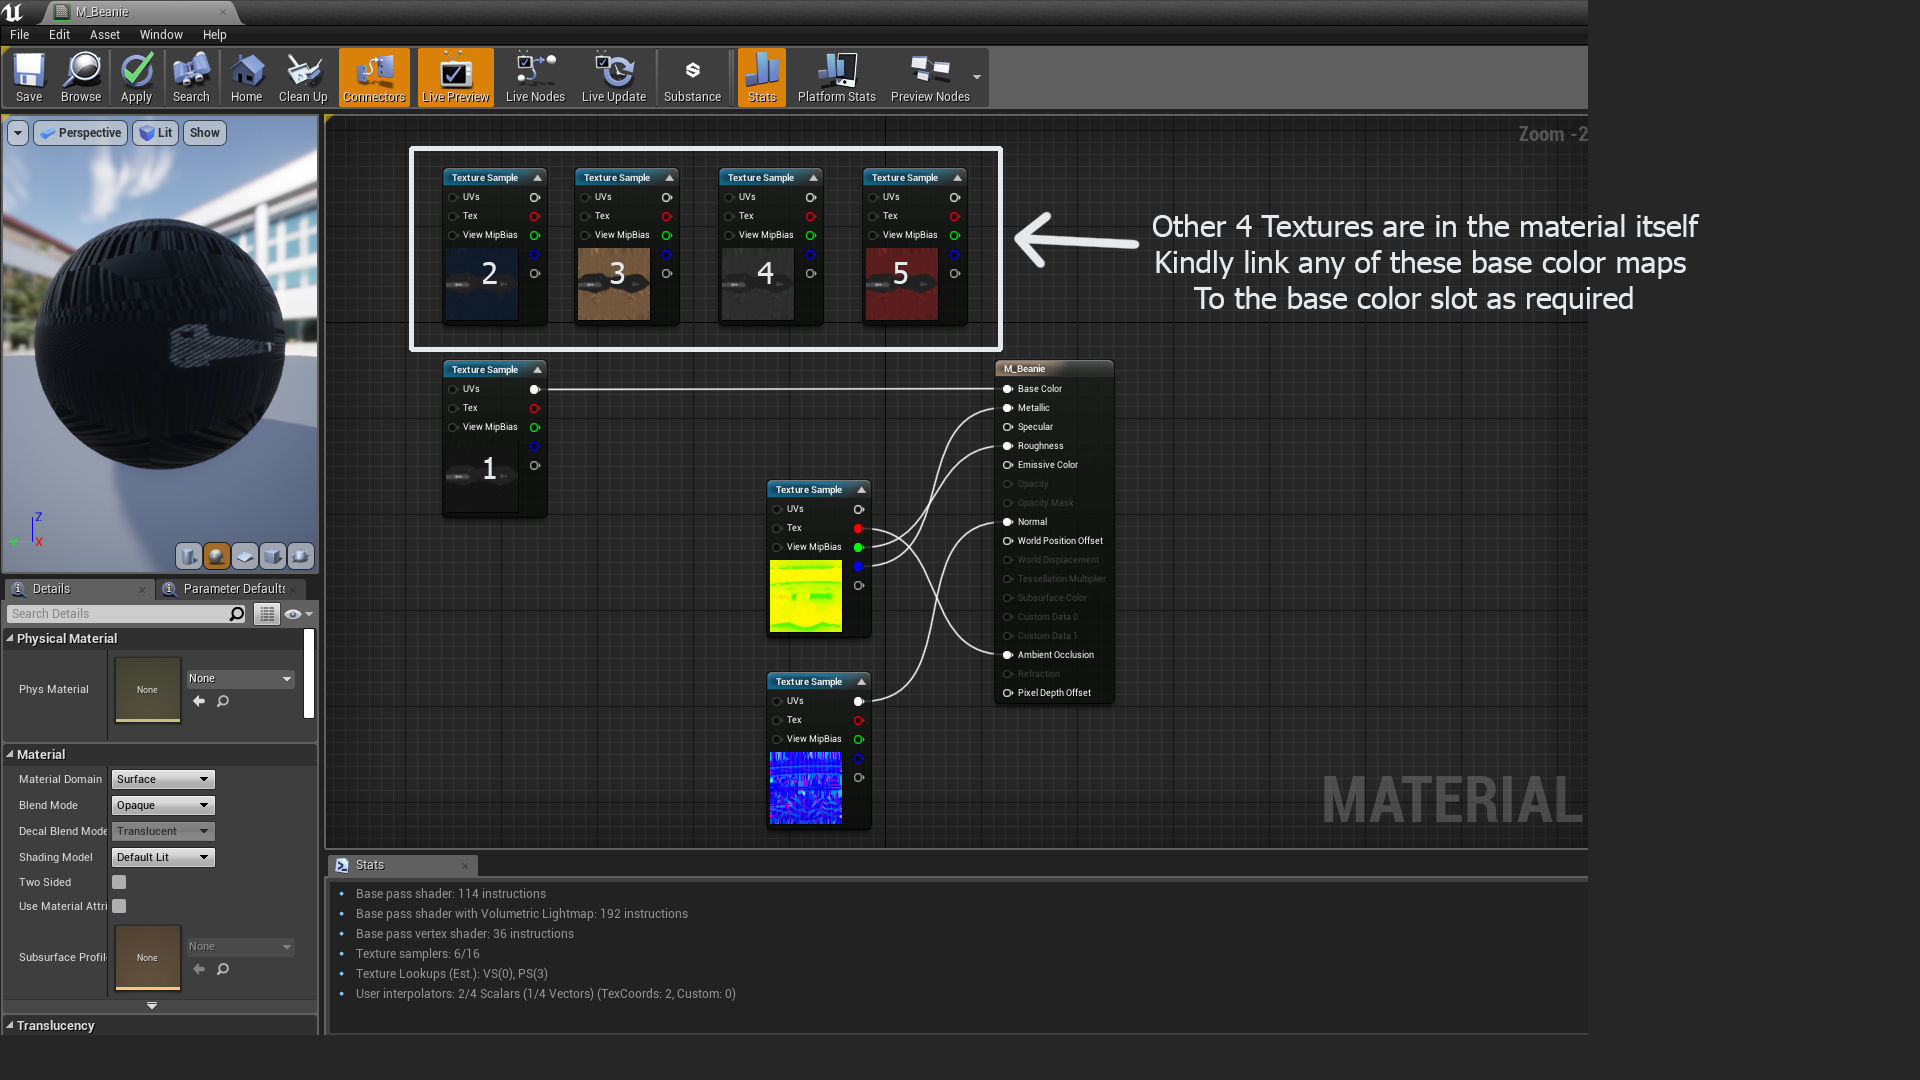The image size is (1920, 1080).
Task: Select the sphere preview mesh icon
Action: pos(216,556)
